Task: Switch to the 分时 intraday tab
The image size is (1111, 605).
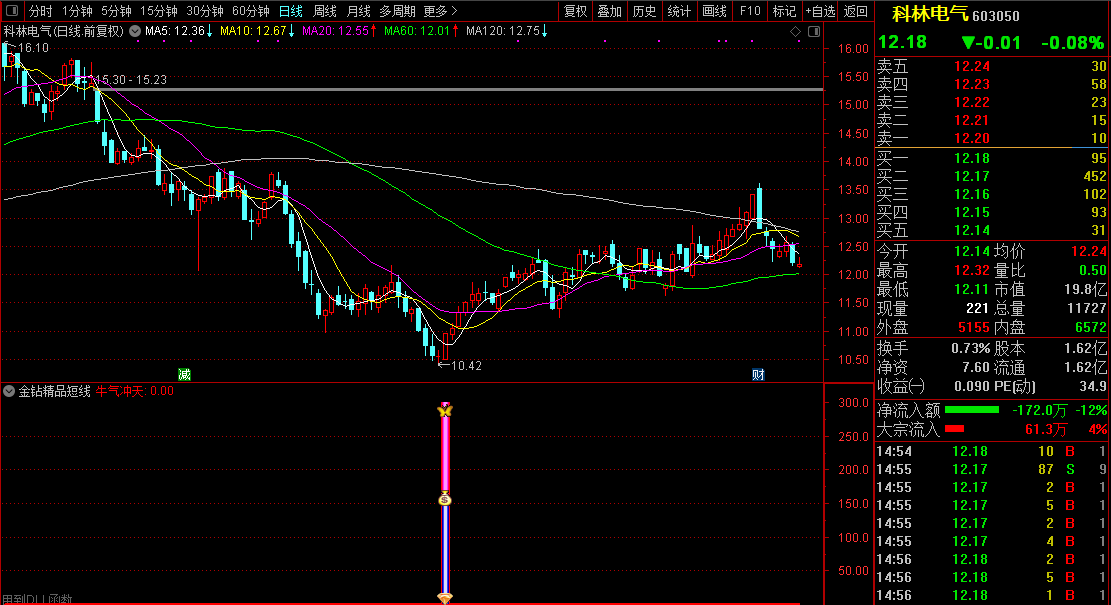Action: 40,11
